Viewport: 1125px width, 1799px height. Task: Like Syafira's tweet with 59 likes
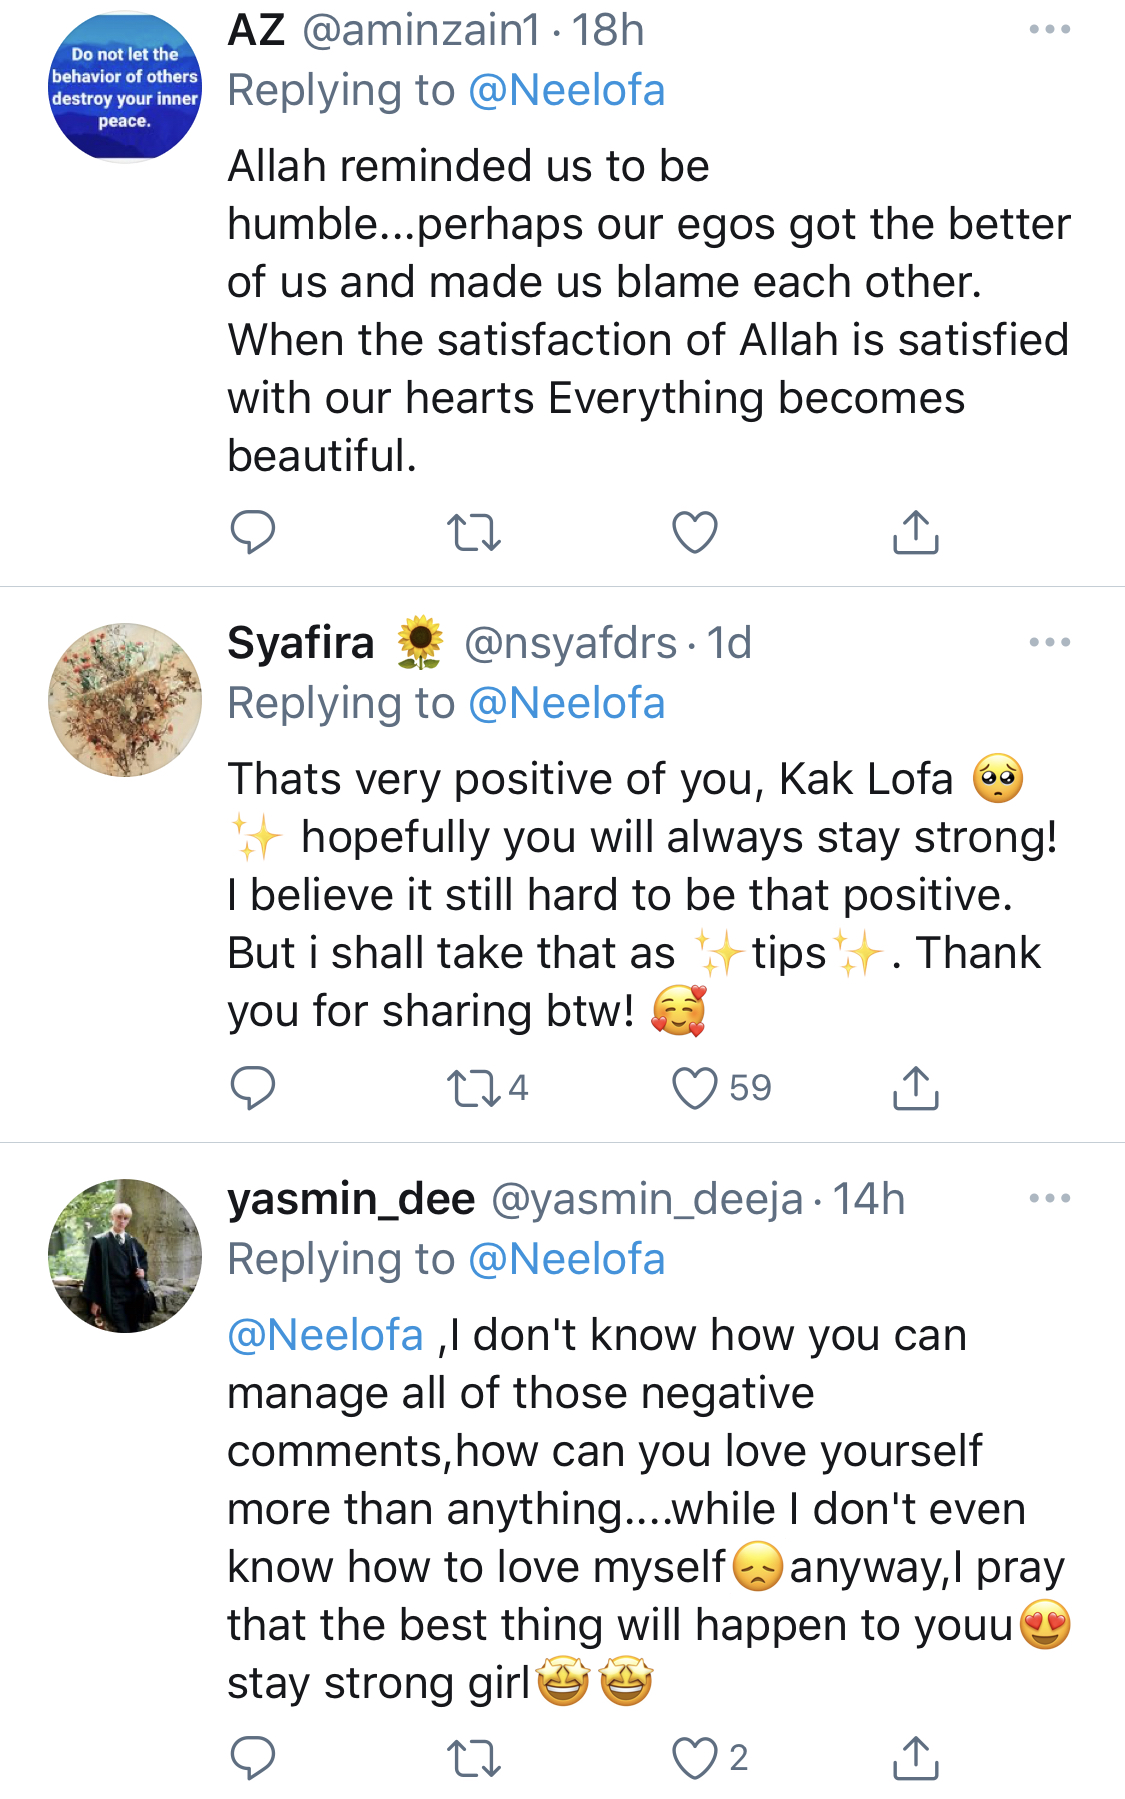pos(694,1088)
